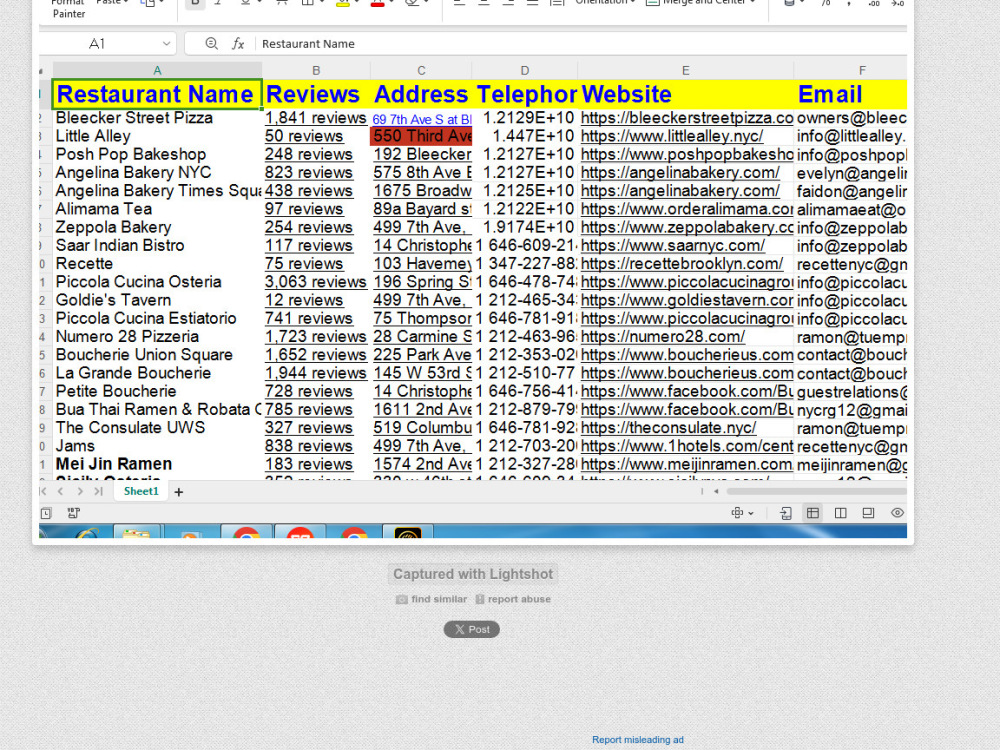The height and width of the screenshot is (750, 1000).
Task: Select the Website header cell
Action: (686, 94)
